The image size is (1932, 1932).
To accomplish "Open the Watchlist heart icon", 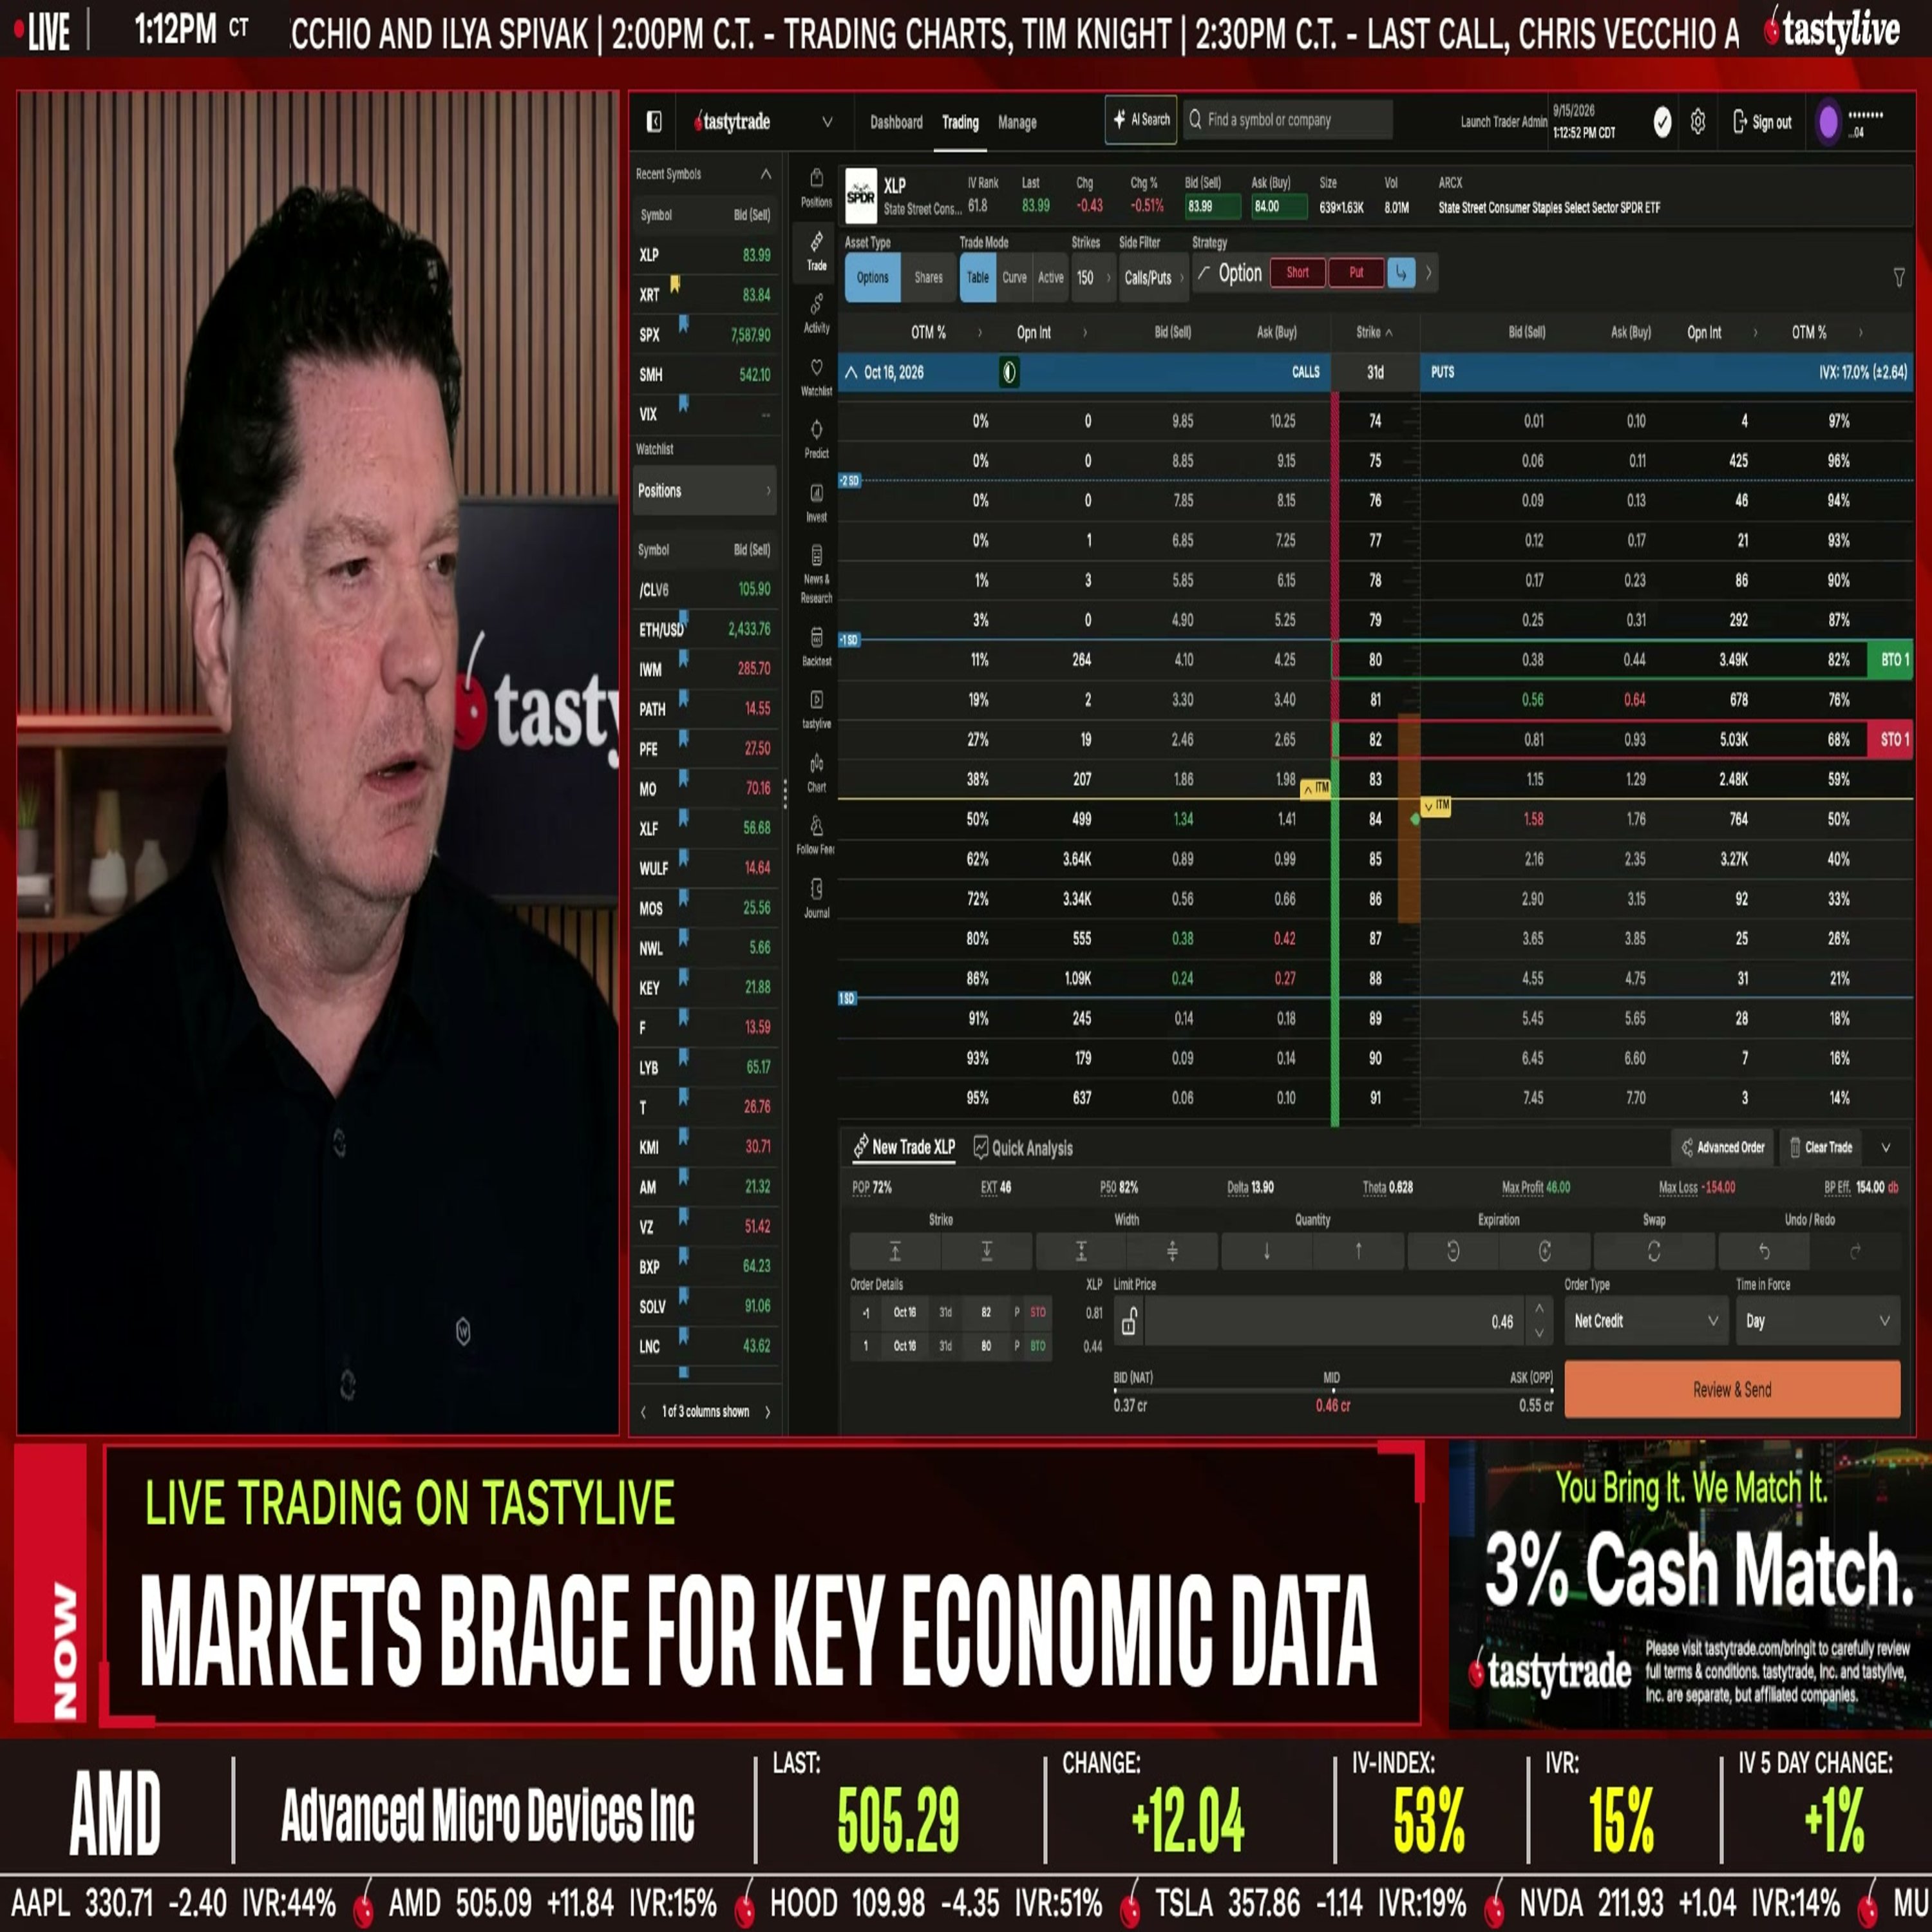I will (x=816, y=377).
